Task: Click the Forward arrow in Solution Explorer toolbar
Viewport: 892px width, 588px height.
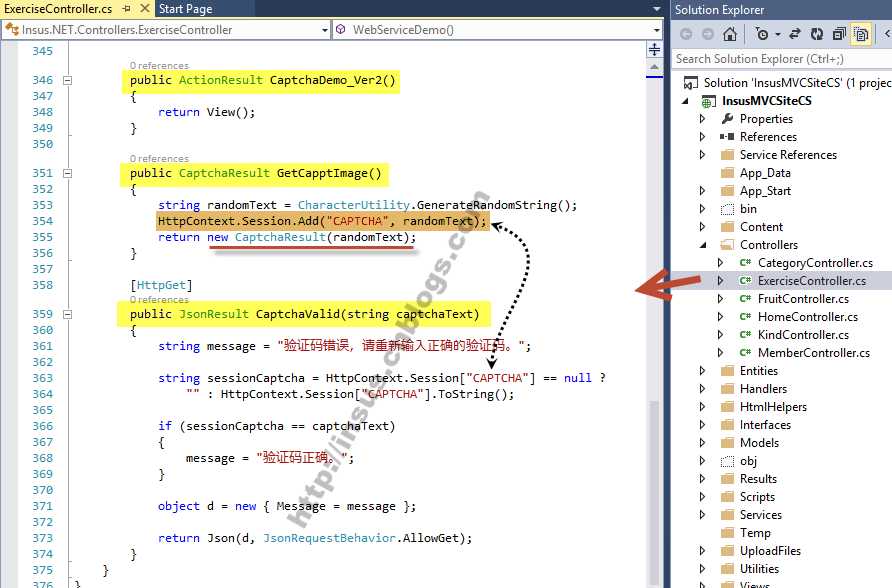Action: (x=708, y=35)
